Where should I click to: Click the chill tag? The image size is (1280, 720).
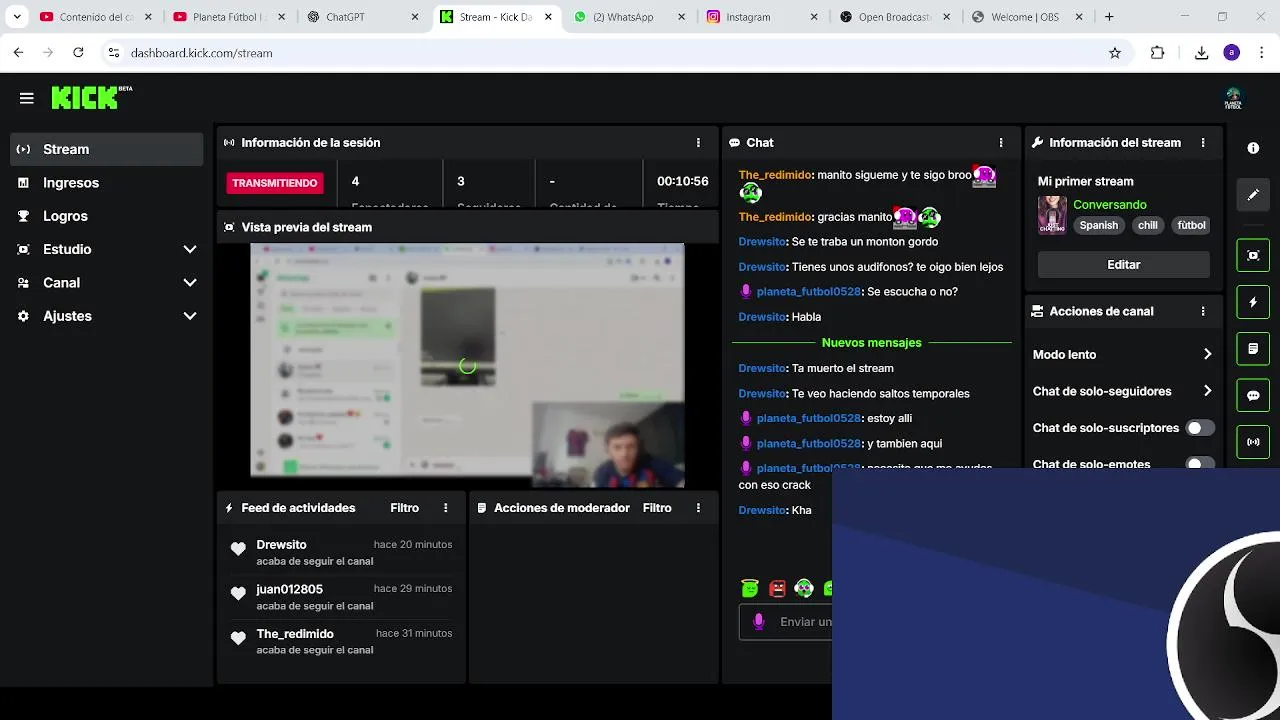(x=1148, y=226)
